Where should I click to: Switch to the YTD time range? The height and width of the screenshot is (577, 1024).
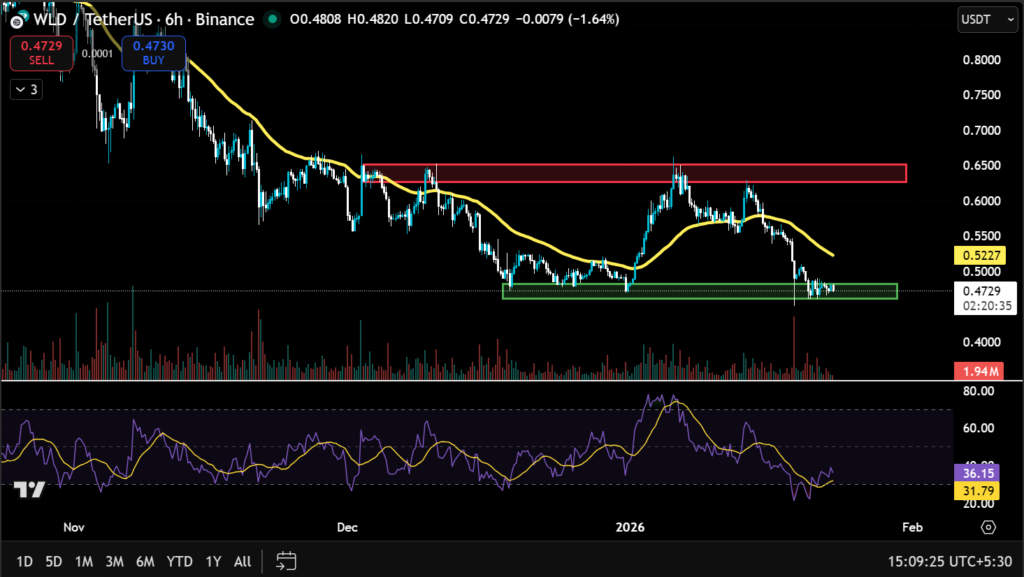coord(180,561)
